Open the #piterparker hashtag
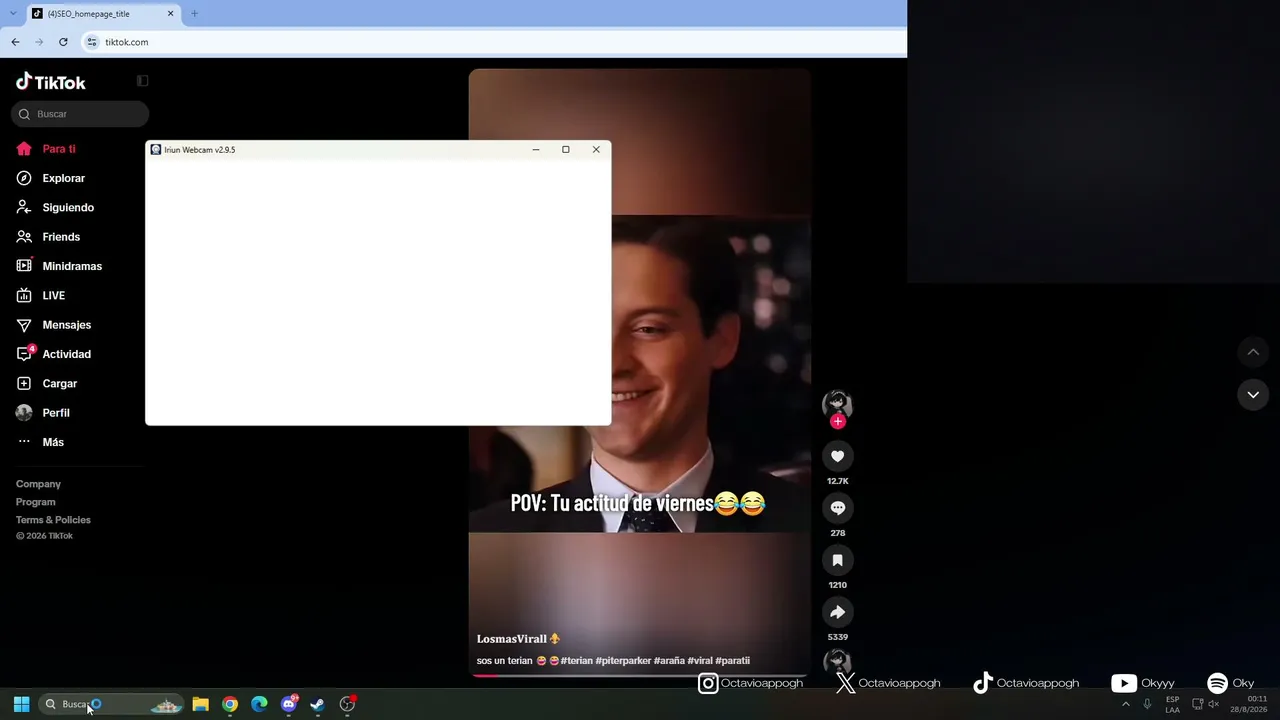This screenshot has width=1280, height=720. click(x=622, y=661)
